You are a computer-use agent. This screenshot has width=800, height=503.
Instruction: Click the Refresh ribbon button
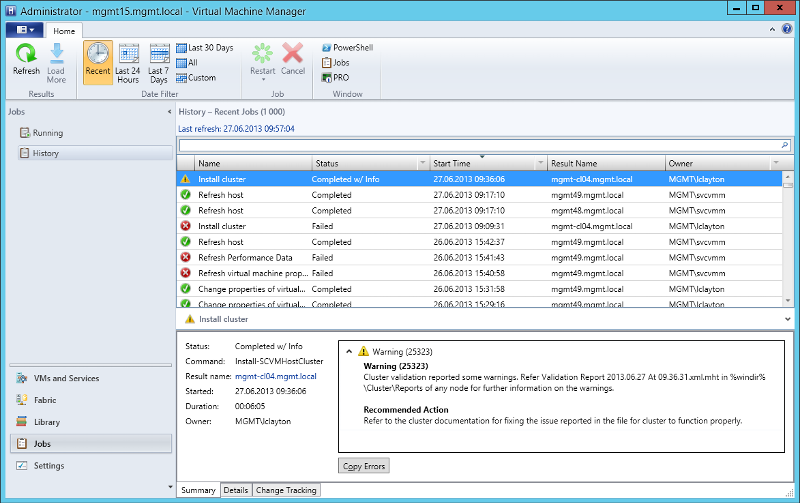[x=26, y=60]
